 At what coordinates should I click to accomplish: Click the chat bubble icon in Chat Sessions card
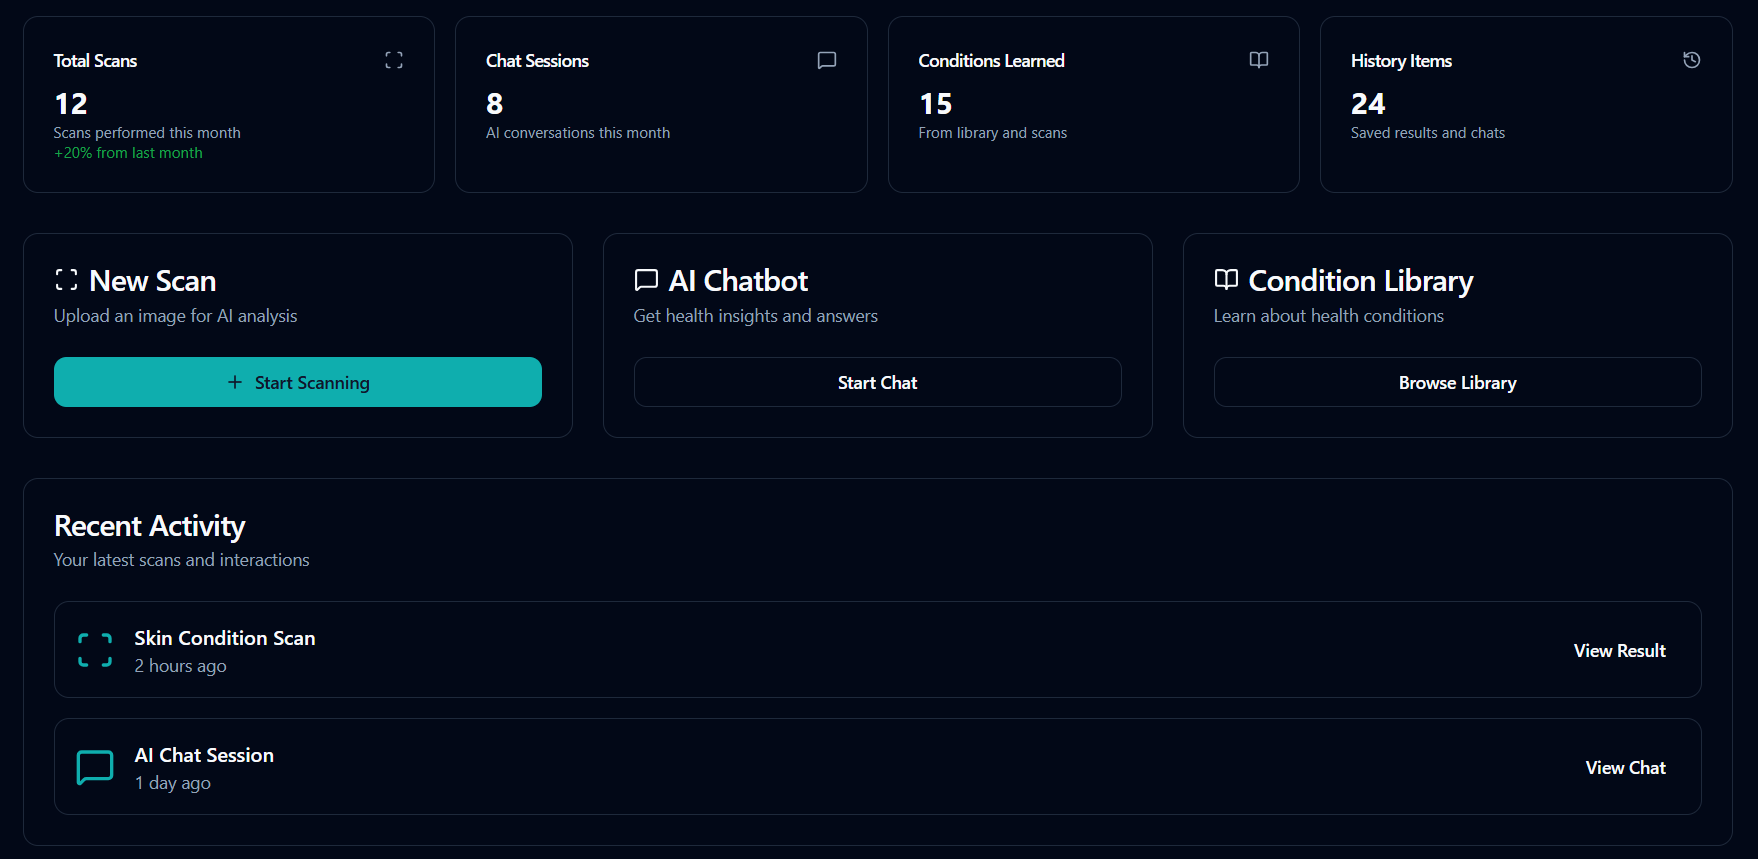[827, 60]
